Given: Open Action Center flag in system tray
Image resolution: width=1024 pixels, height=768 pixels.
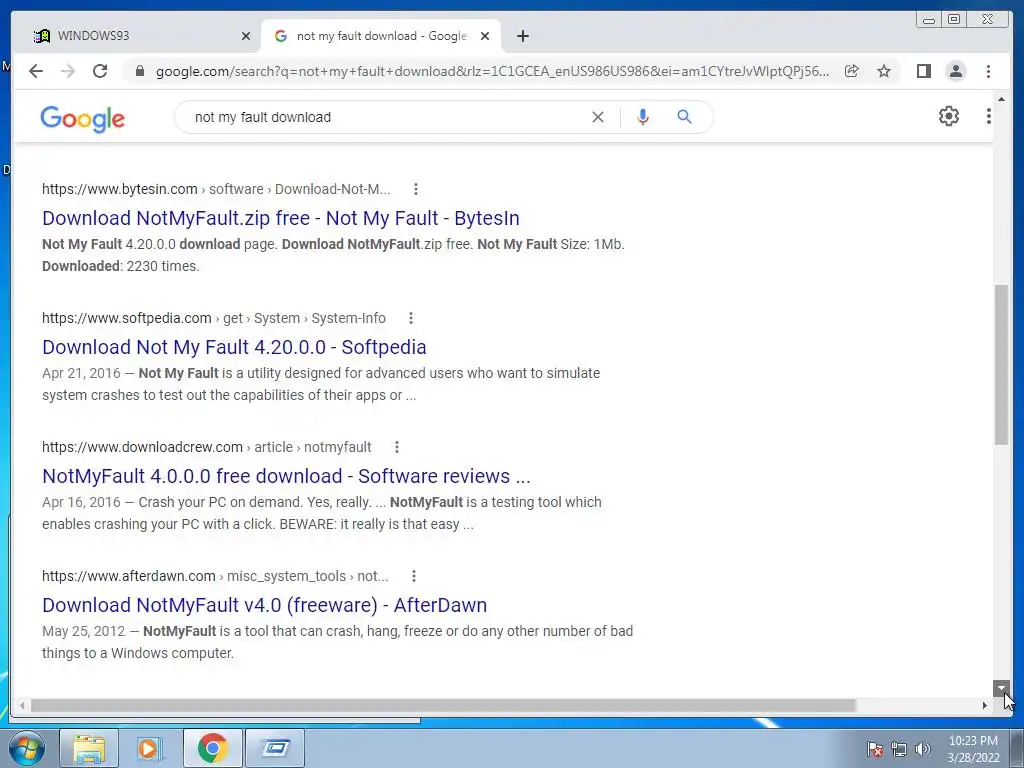Looking at the screenshot, I should pyautogui.click(x=875, y=749).
